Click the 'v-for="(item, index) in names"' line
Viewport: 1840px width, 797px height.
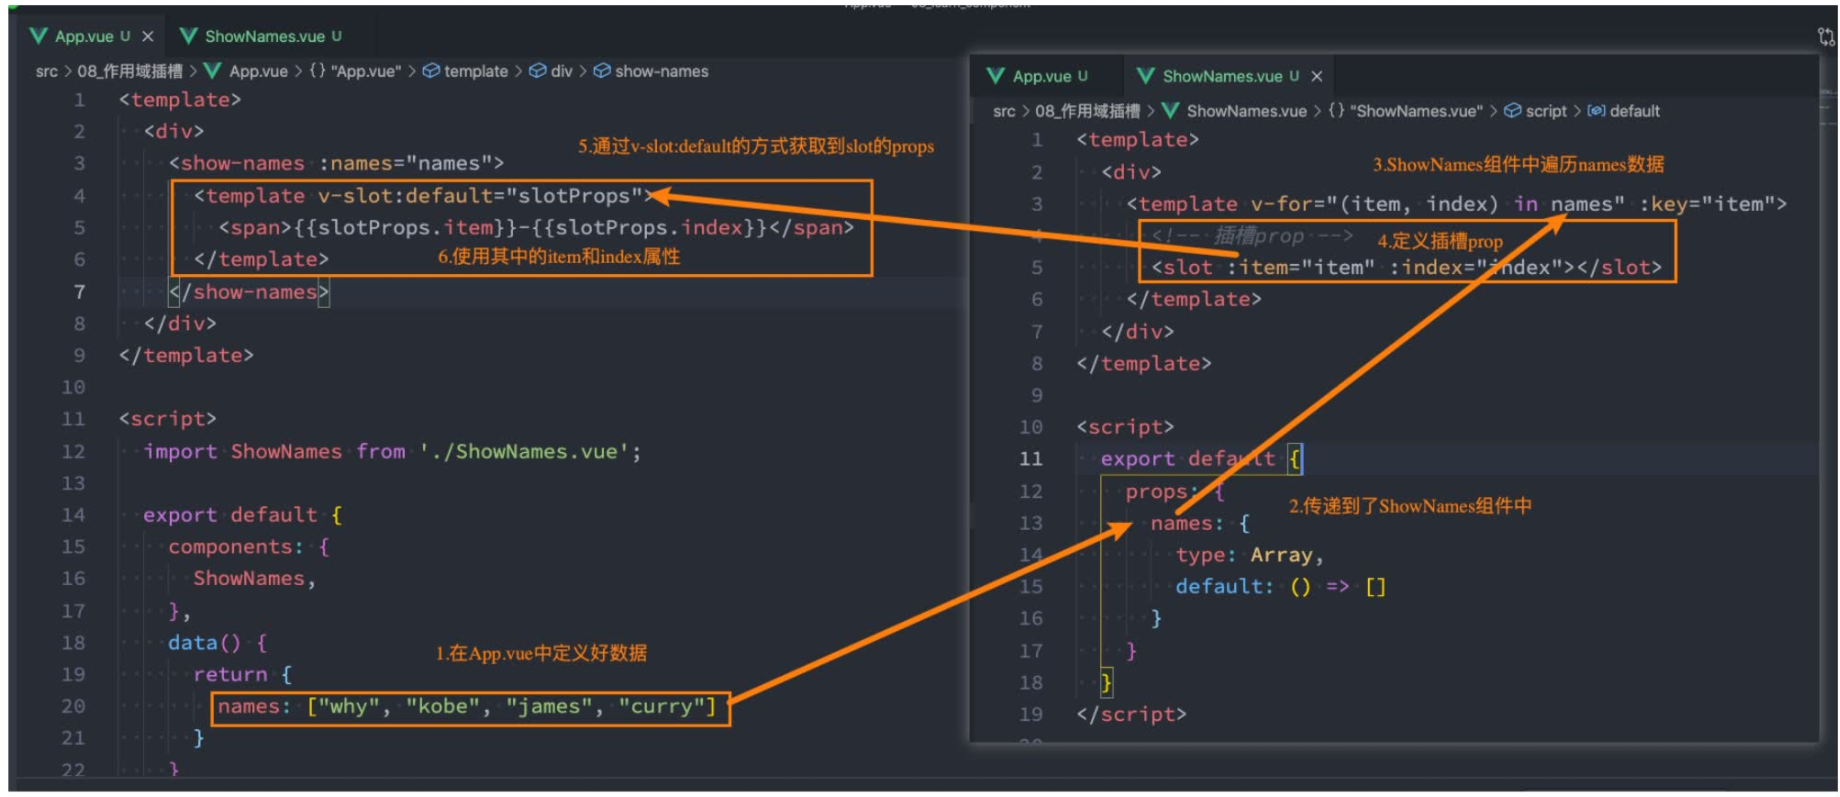1457,204
